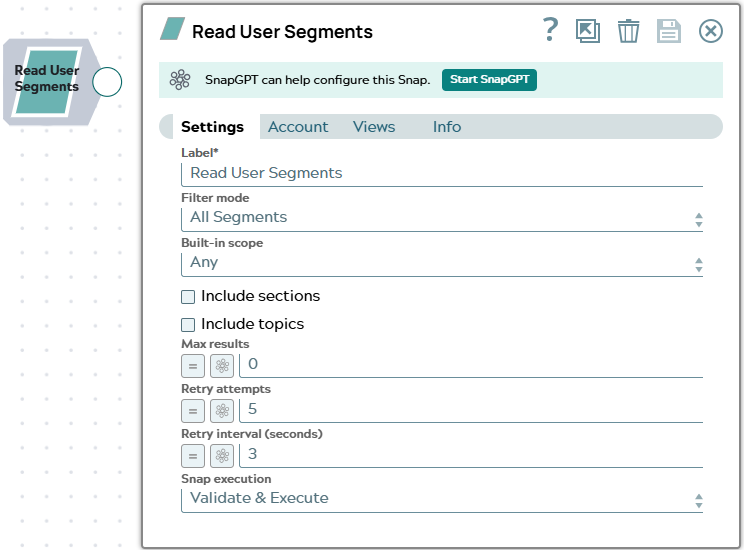Start SnapGPT assistant
The width and height of the screenshot is (744, 550).
(x=489, y=80)
